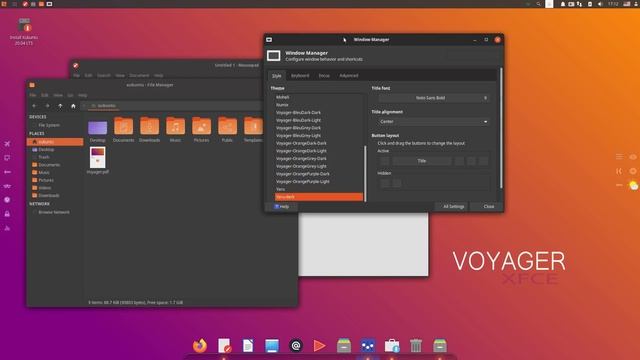The image size is (640, 360).
Task: Open Install Xubuntu 20.04 LTS desktop icon
Action: (x=24, y=31)
